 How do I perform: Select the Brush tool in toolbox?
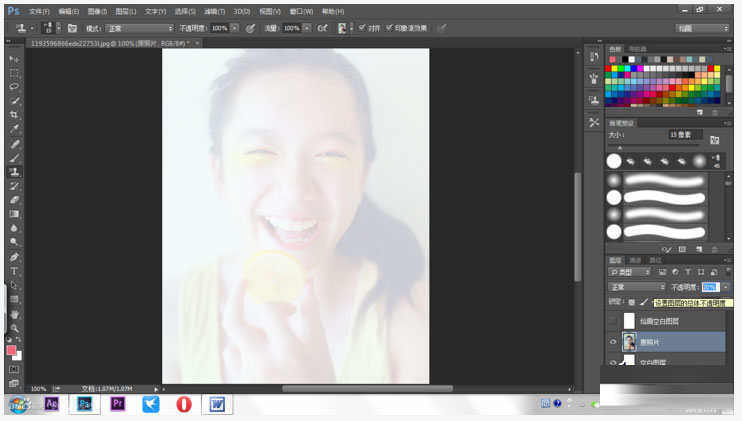(x=14, y=158)
